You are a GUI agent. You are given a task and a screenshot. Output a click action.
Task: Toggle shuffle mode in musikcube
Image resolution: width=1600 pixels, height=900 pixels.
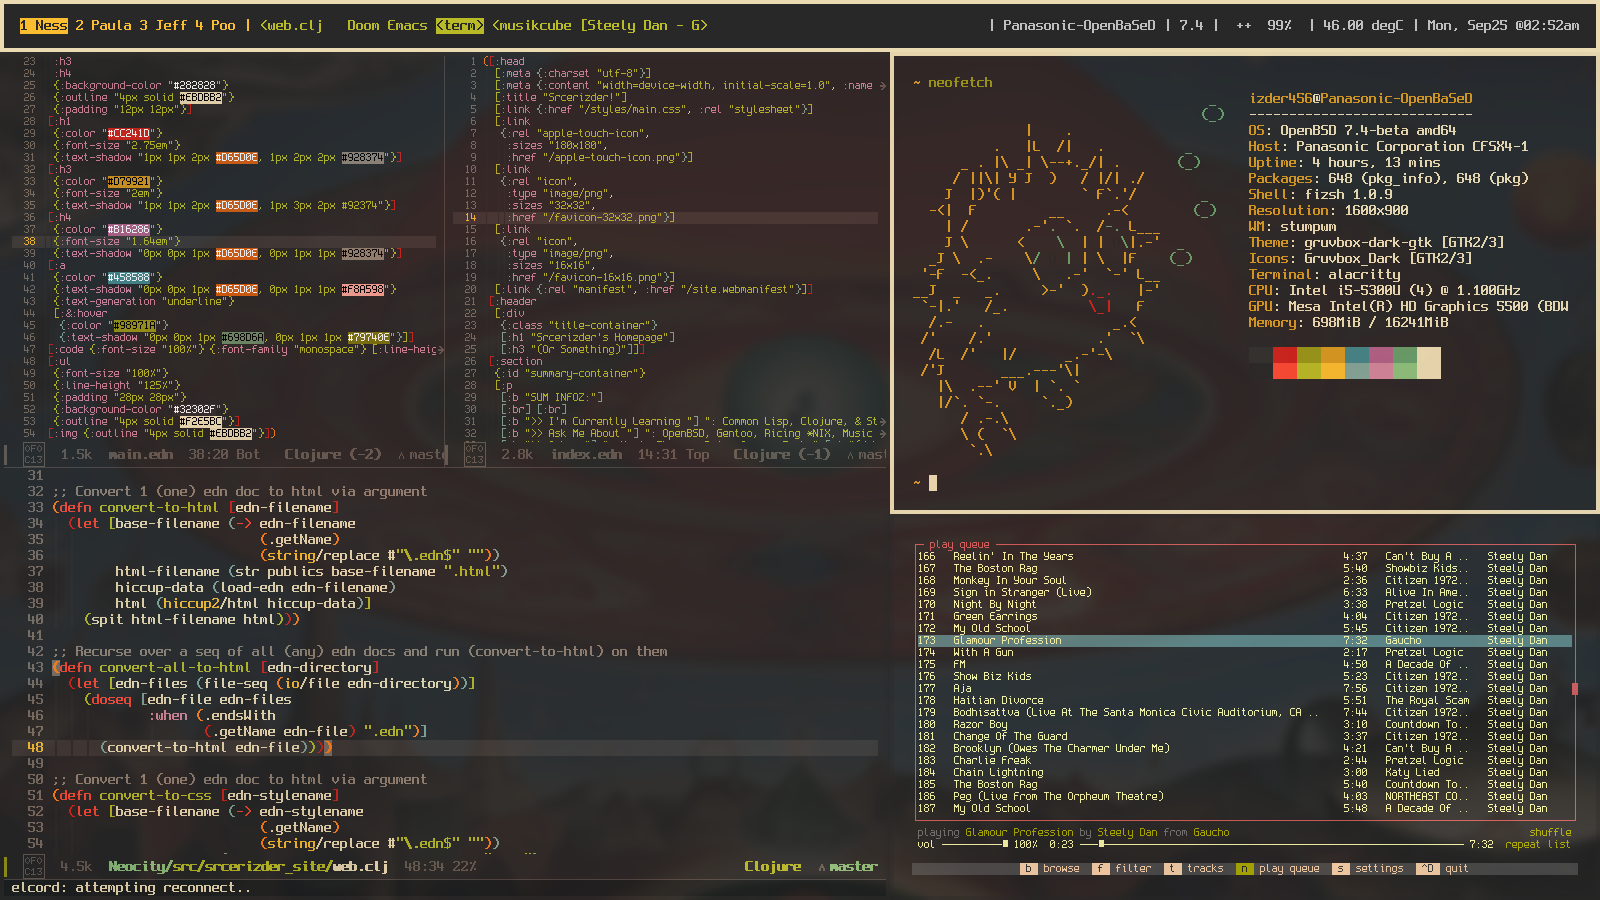pos(1549,832)
